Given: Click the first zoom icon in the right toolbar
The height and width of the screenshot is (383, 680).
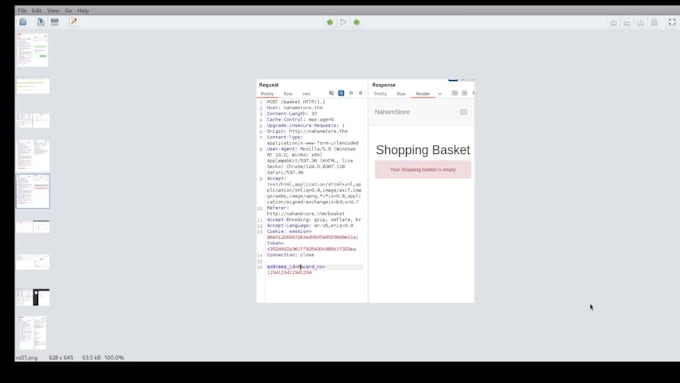Looking at the screenshot, I should click(x=613, y=23).
